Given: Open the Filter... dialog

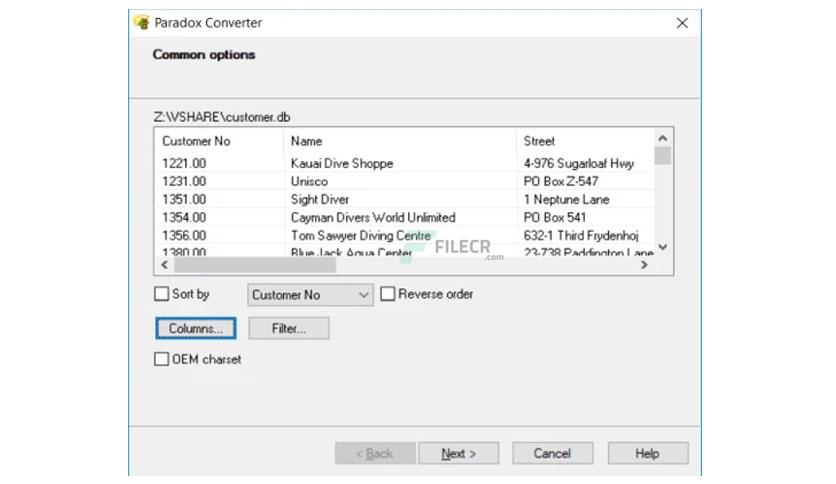Looking at the screenshot, I should click(289, 328).
